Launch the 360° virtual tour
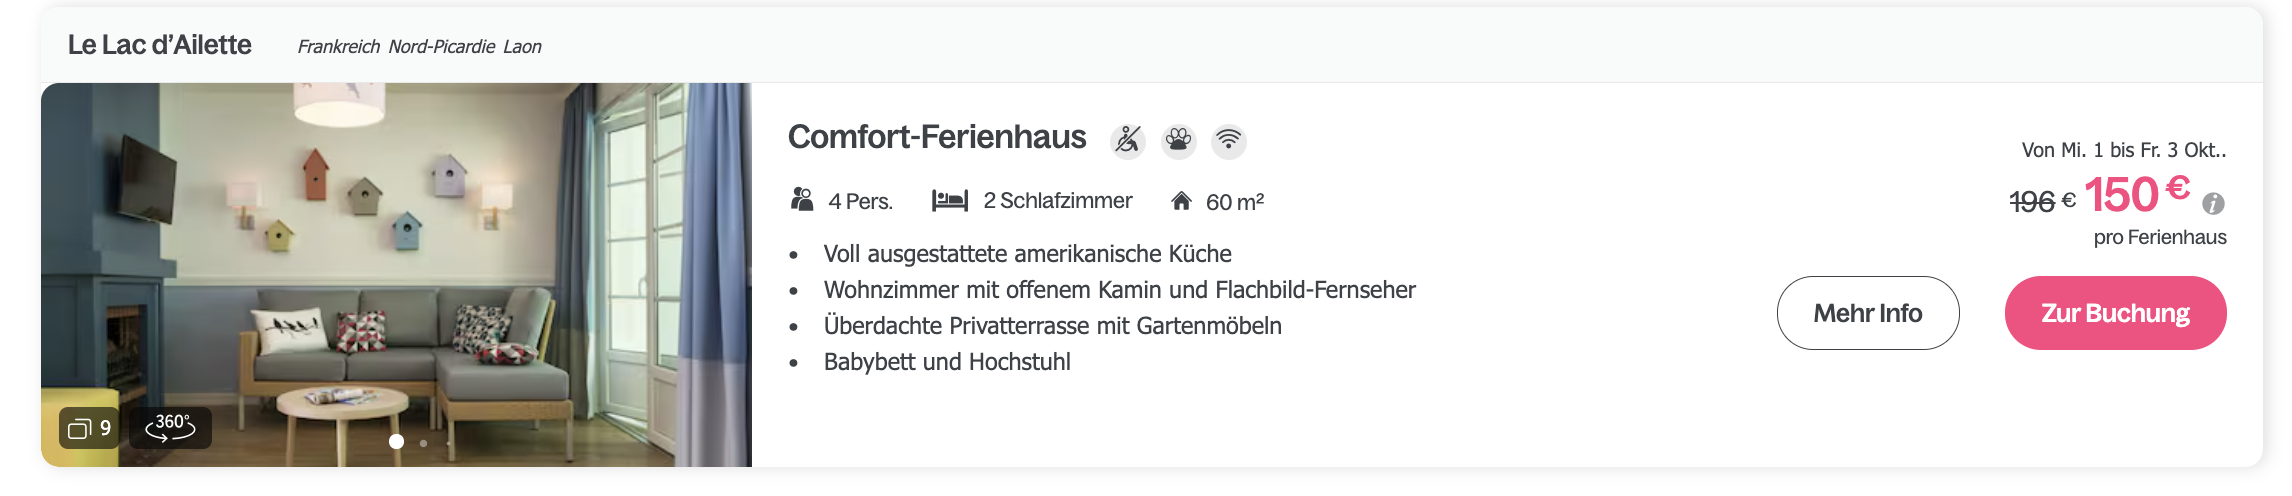The width and height of the screenshot is (2292, 496). click(x=170, y=428)
